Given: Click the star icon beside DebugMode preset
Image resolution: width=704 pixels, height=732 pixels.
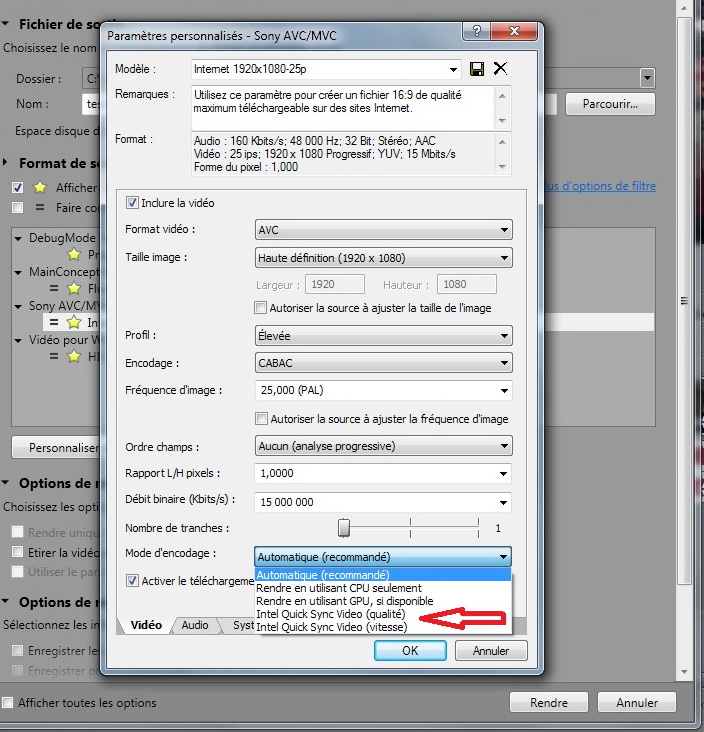Looking at the screenshot, I should pyautogui.click(x=74, y=254).
